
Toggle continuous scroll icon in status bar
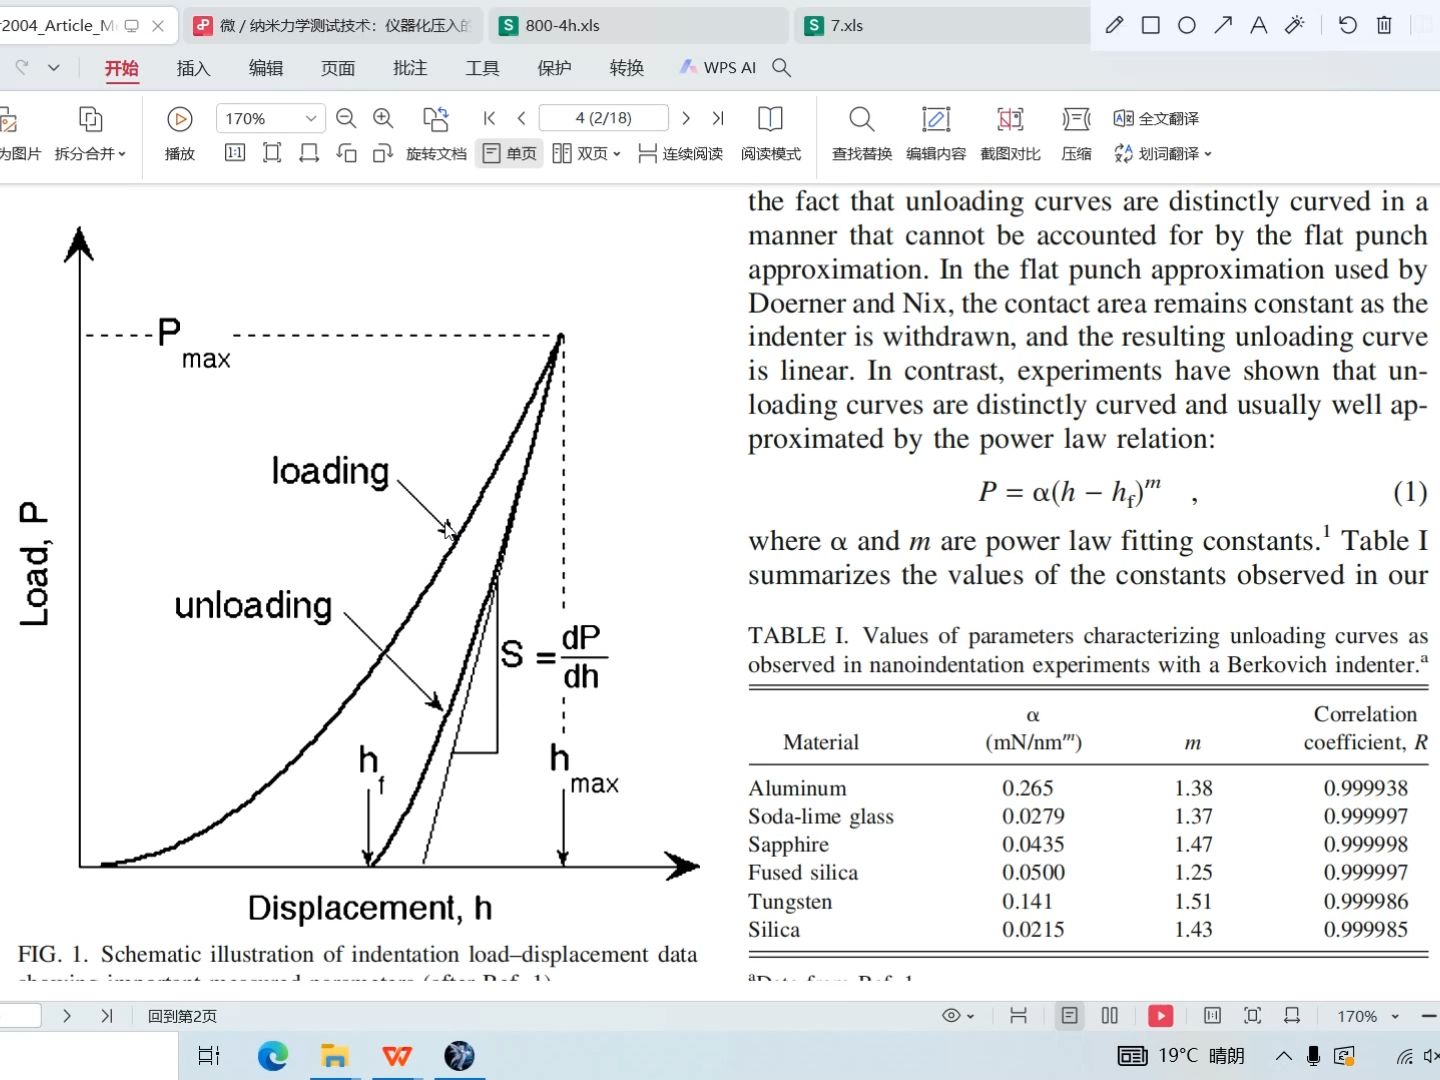[1018, 1016]
